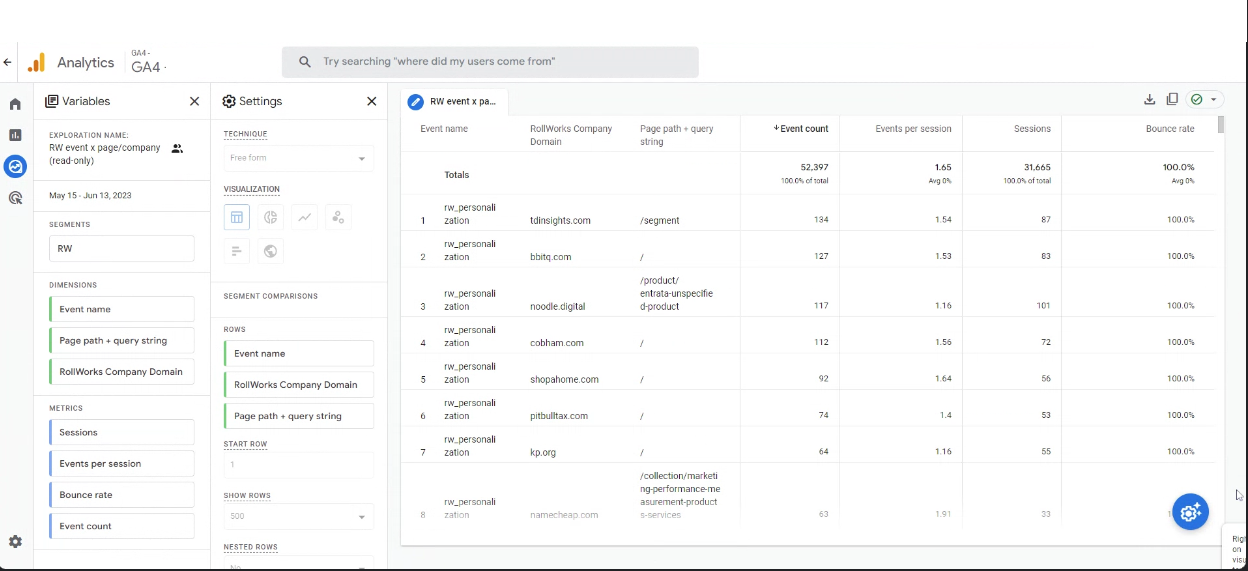Select the table visualization icon

point(237,217)
